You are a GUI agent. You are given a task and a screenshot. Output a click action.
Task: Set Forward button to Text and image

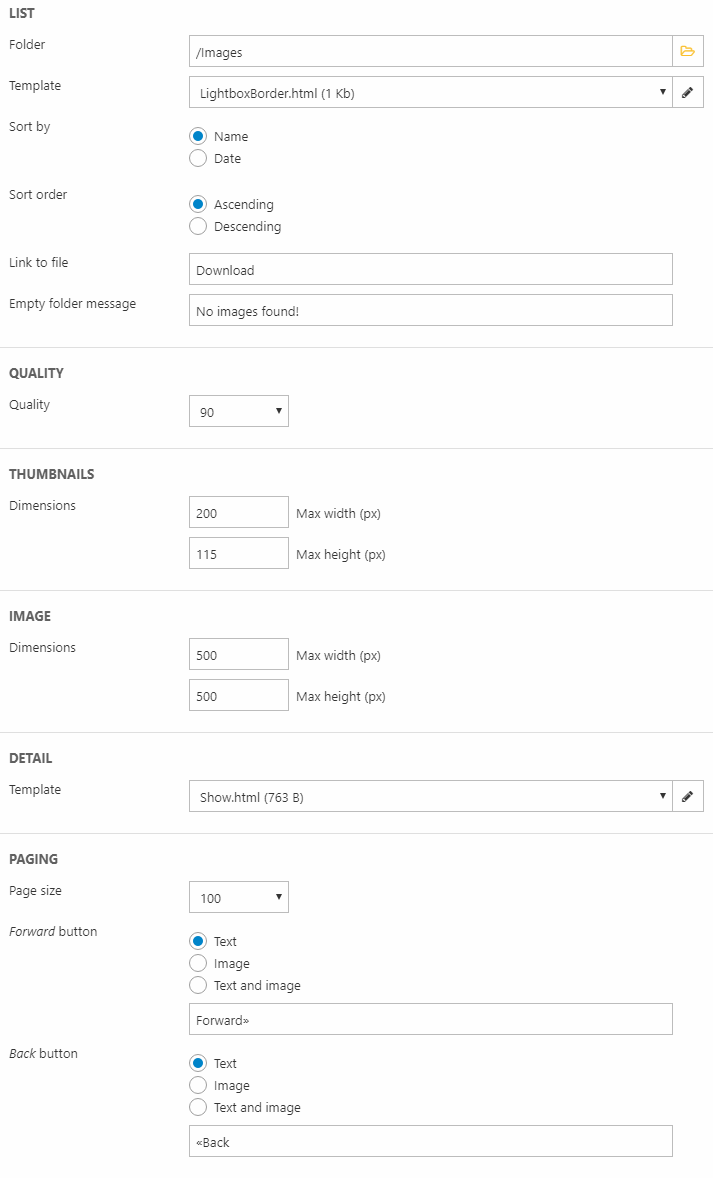tap(198, 986)
